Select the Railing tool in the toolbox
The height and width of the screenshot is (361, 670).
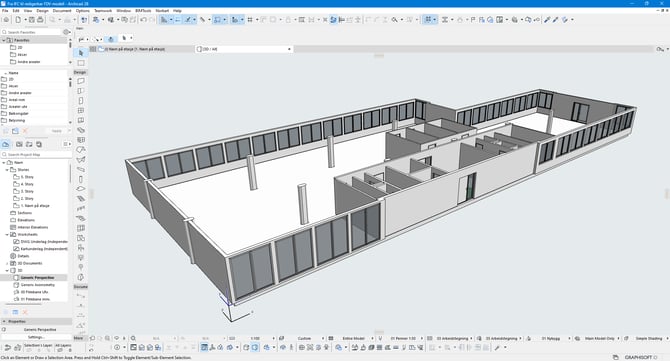[81, 208]
